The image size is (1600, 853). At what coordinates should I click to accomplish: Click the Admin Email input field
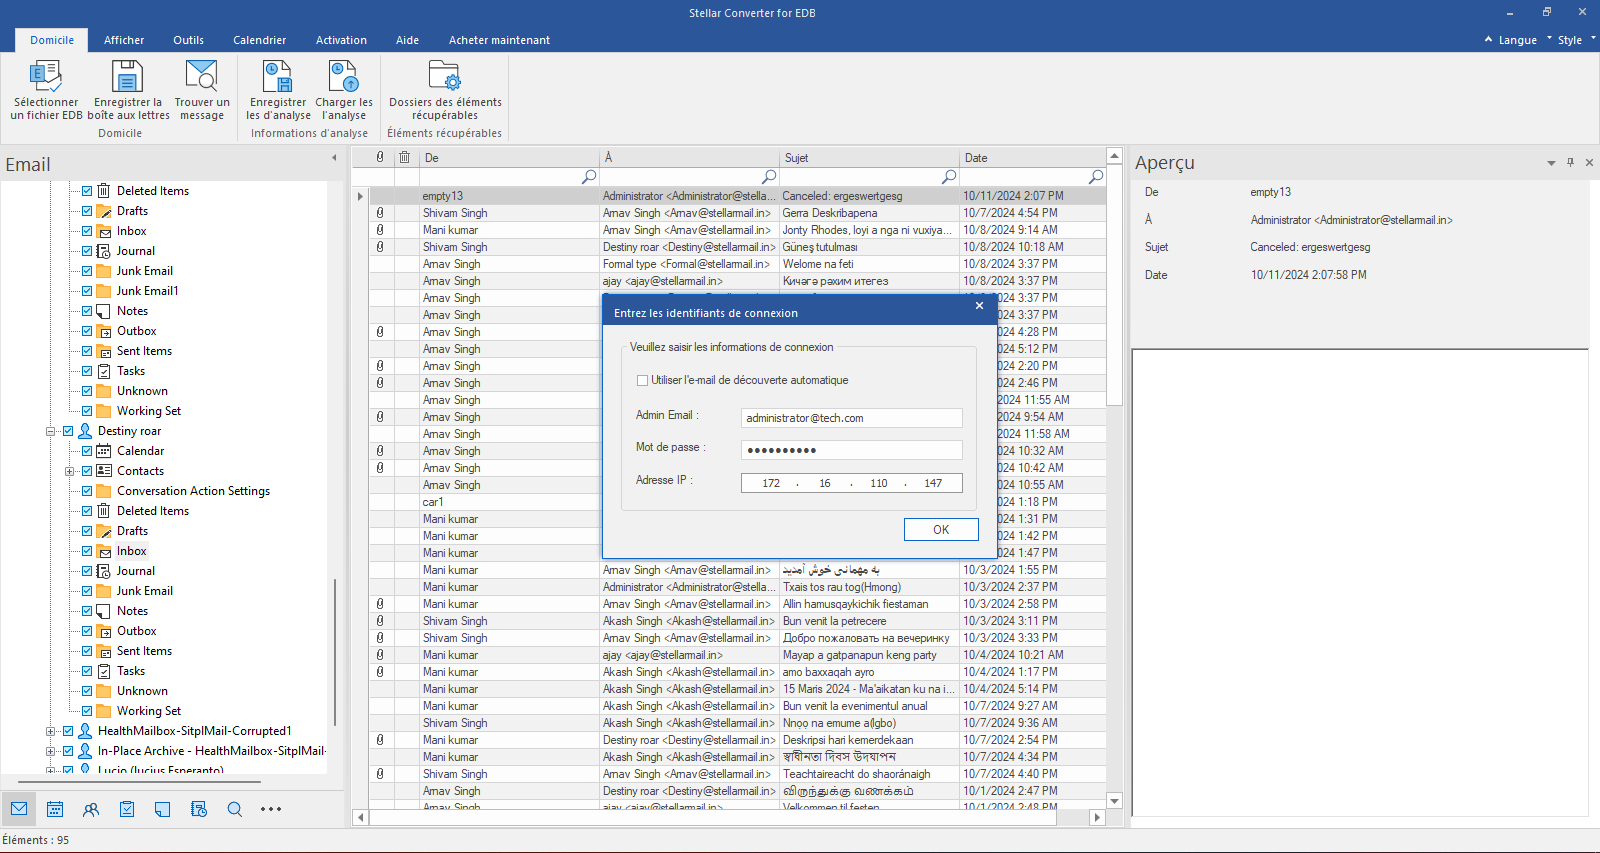pos(851,418)
